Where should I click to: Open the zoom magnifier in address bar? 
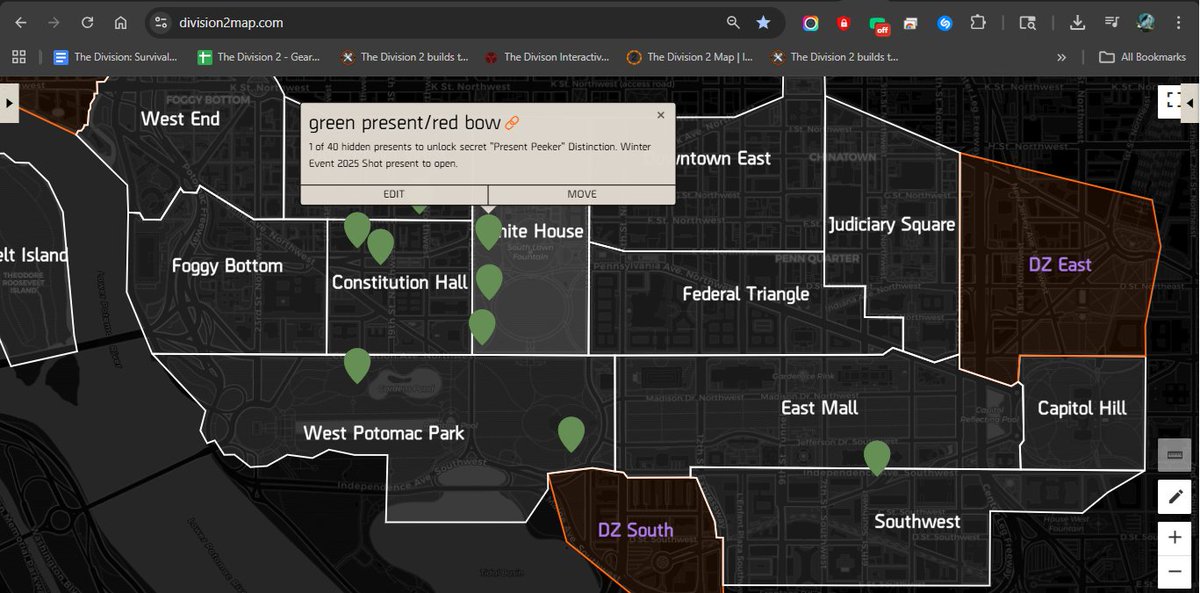[x=733, y=22]
